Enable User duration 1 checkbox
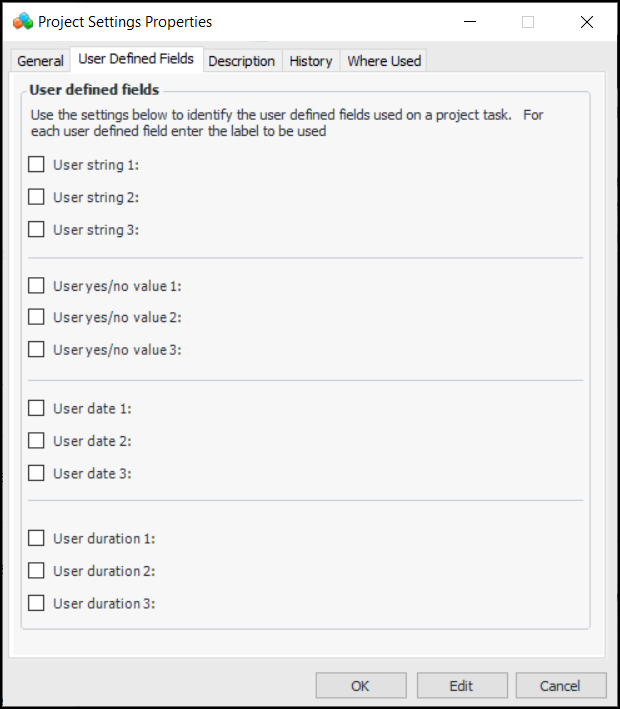Viewport: 620px width, 709px height. 37,538
